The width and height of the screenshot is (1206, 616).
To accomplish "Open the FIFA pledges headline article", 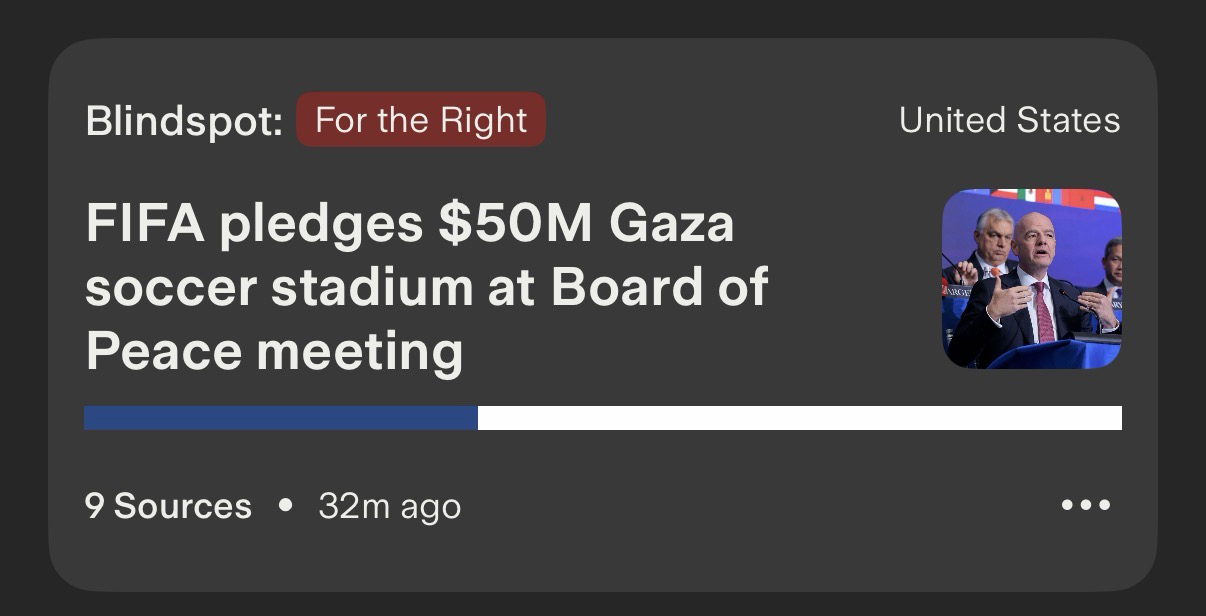I will coord(426,287).
